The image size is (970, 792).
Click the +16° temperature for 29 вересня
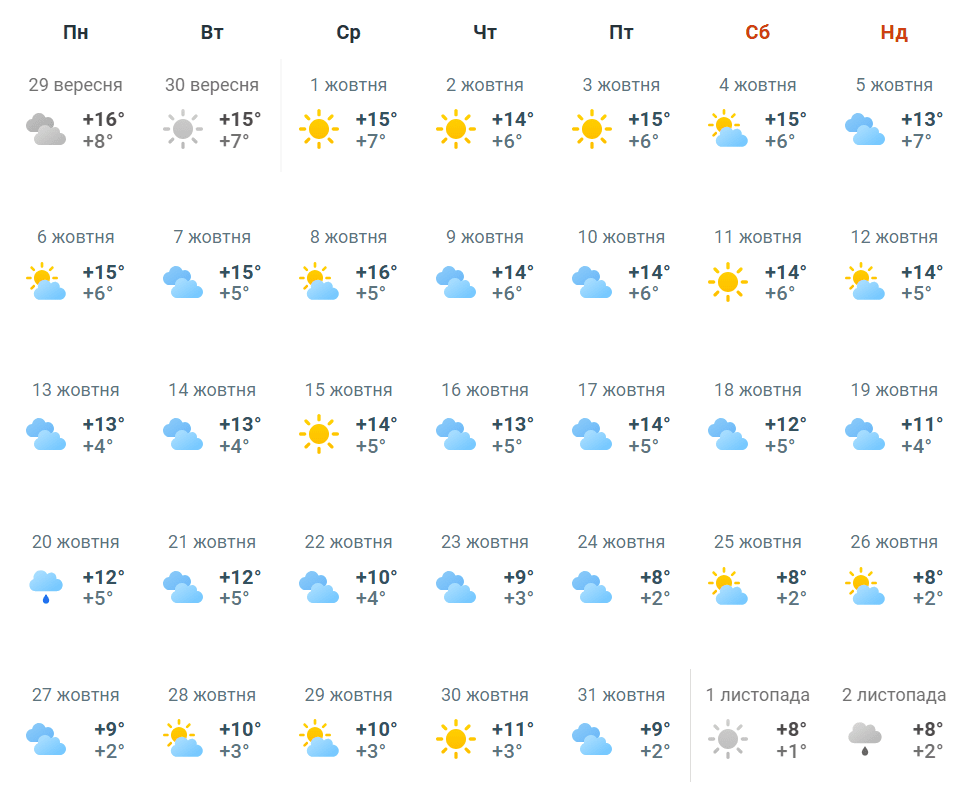click(x=104, y=119)
